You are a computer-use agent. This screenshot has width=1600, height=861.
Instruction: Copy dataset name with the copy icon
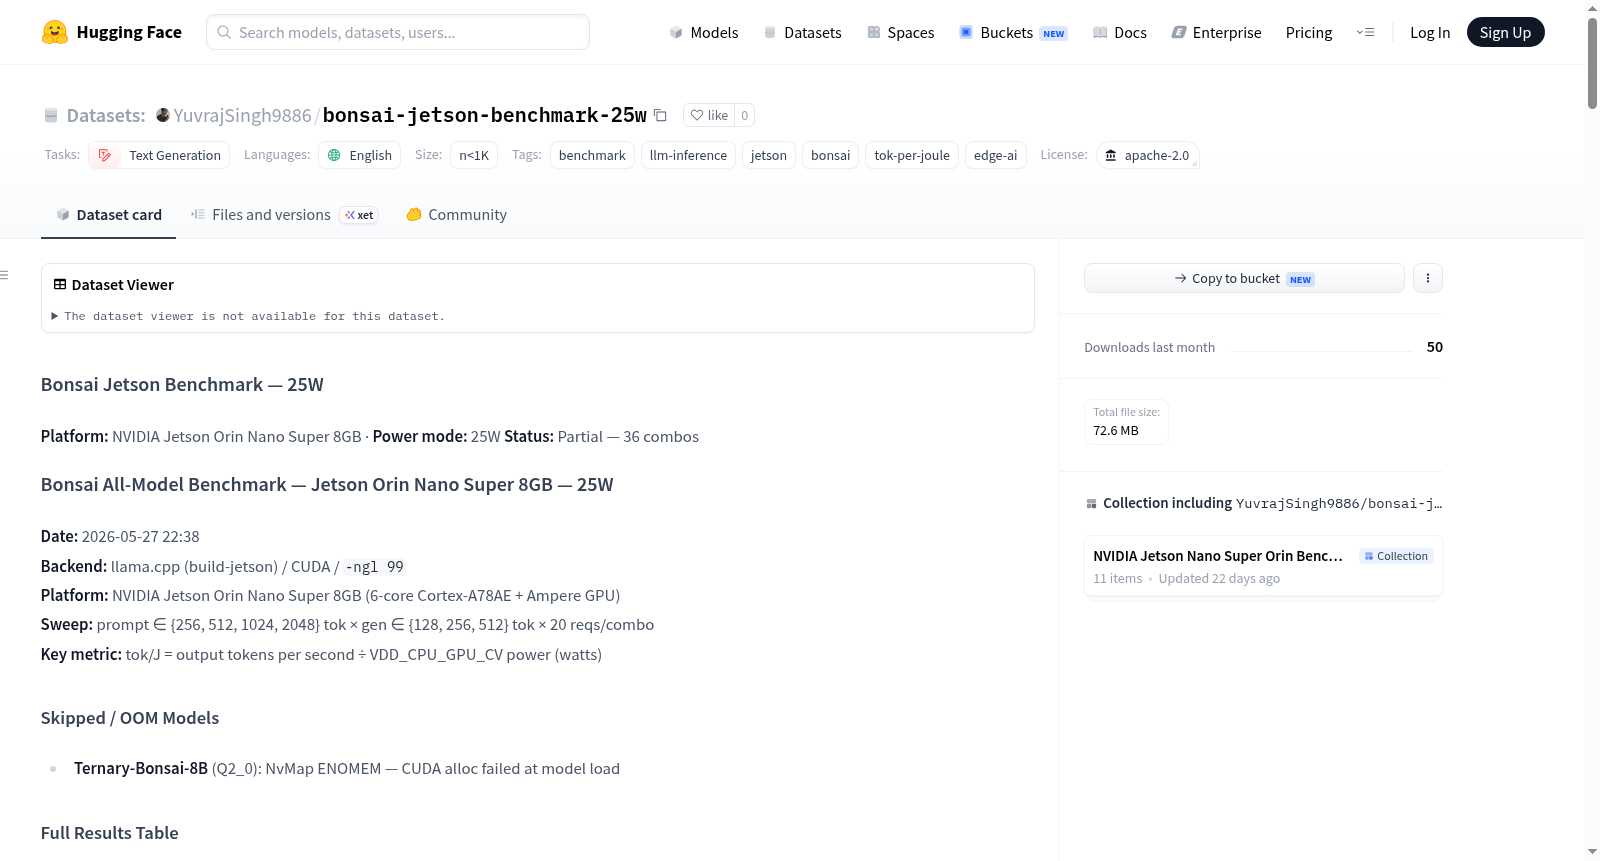click(660, 115)
